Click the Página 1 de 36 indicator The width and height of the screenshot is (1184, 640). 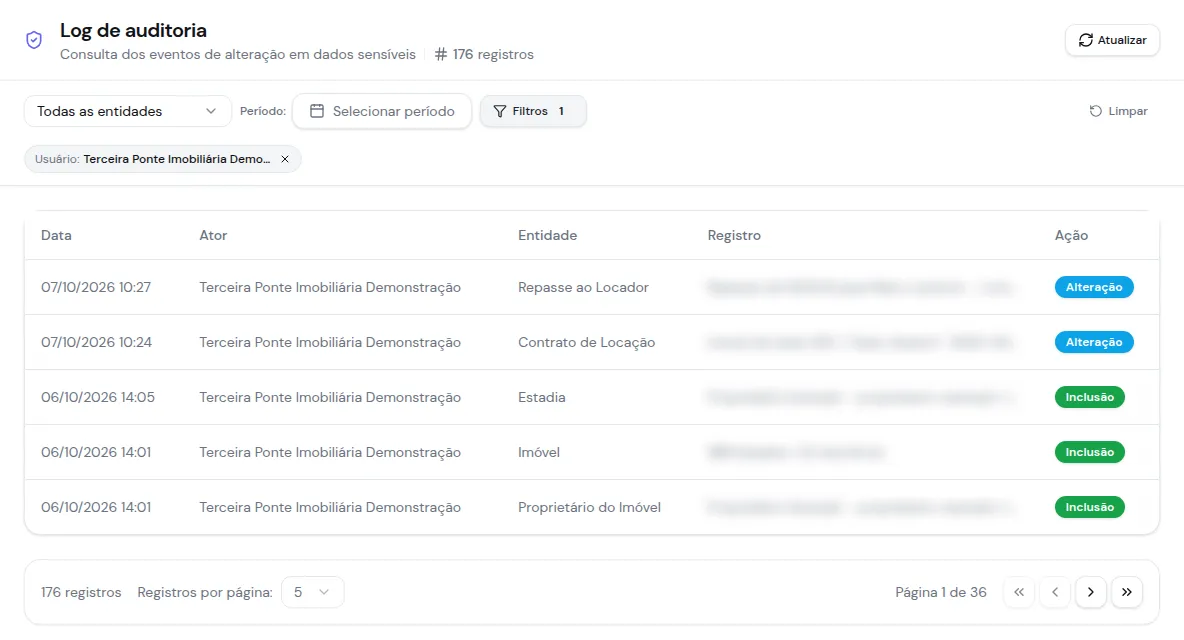coord(941,592)
